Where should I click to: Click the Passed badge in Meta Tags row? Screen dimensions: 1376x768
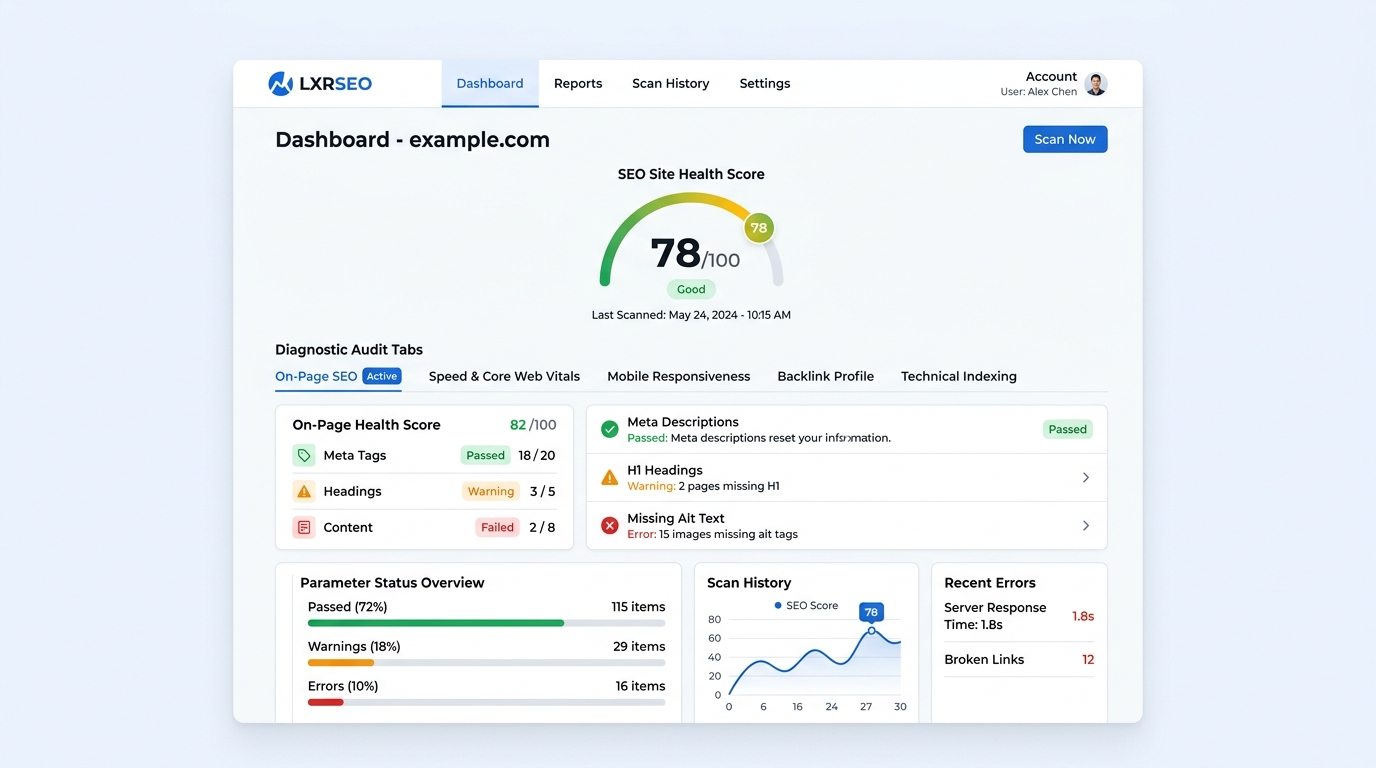(486, 455)
